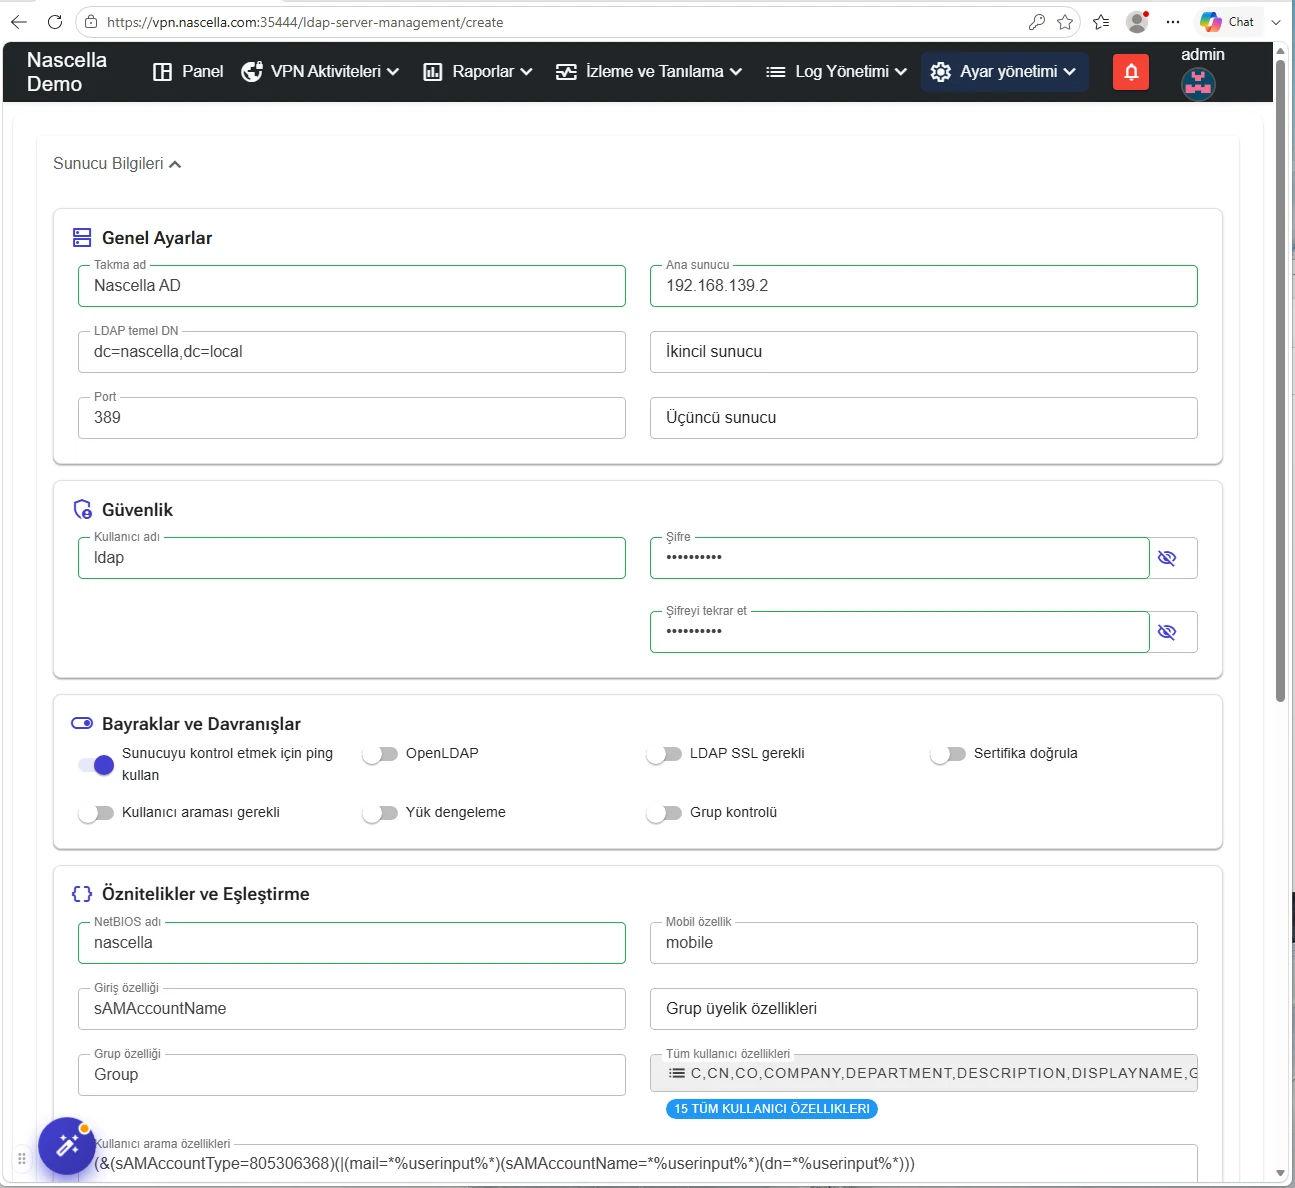1295x1188 pixels.
Task: Collapse the Sunucu Bilgileri section
Action: (x=117, y=164)
